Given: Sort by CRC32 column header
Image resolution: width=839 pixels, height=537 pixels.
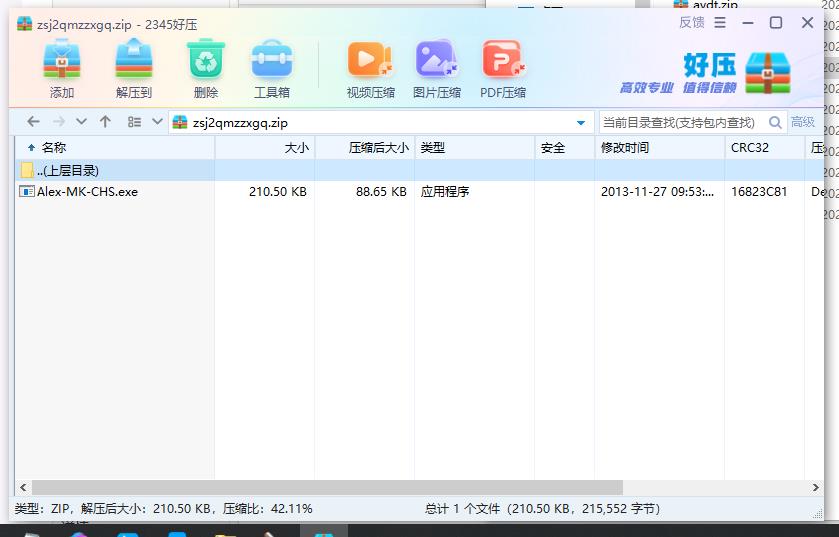Looking at the screenshot, I should pyautogui.click(x=765, y=148).
